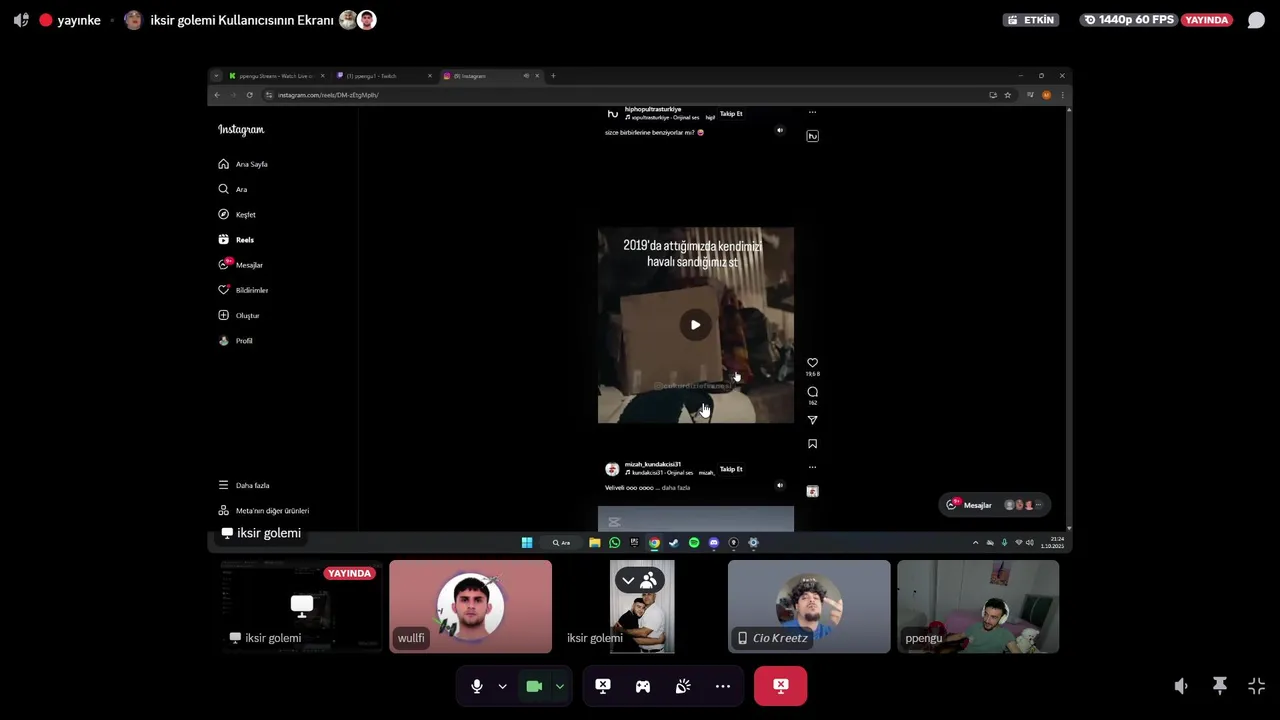The width and height of the screenshot is (1280, 720).
Task: Open Meta'nın diğer ürünleri link
Action: [264, 510]
